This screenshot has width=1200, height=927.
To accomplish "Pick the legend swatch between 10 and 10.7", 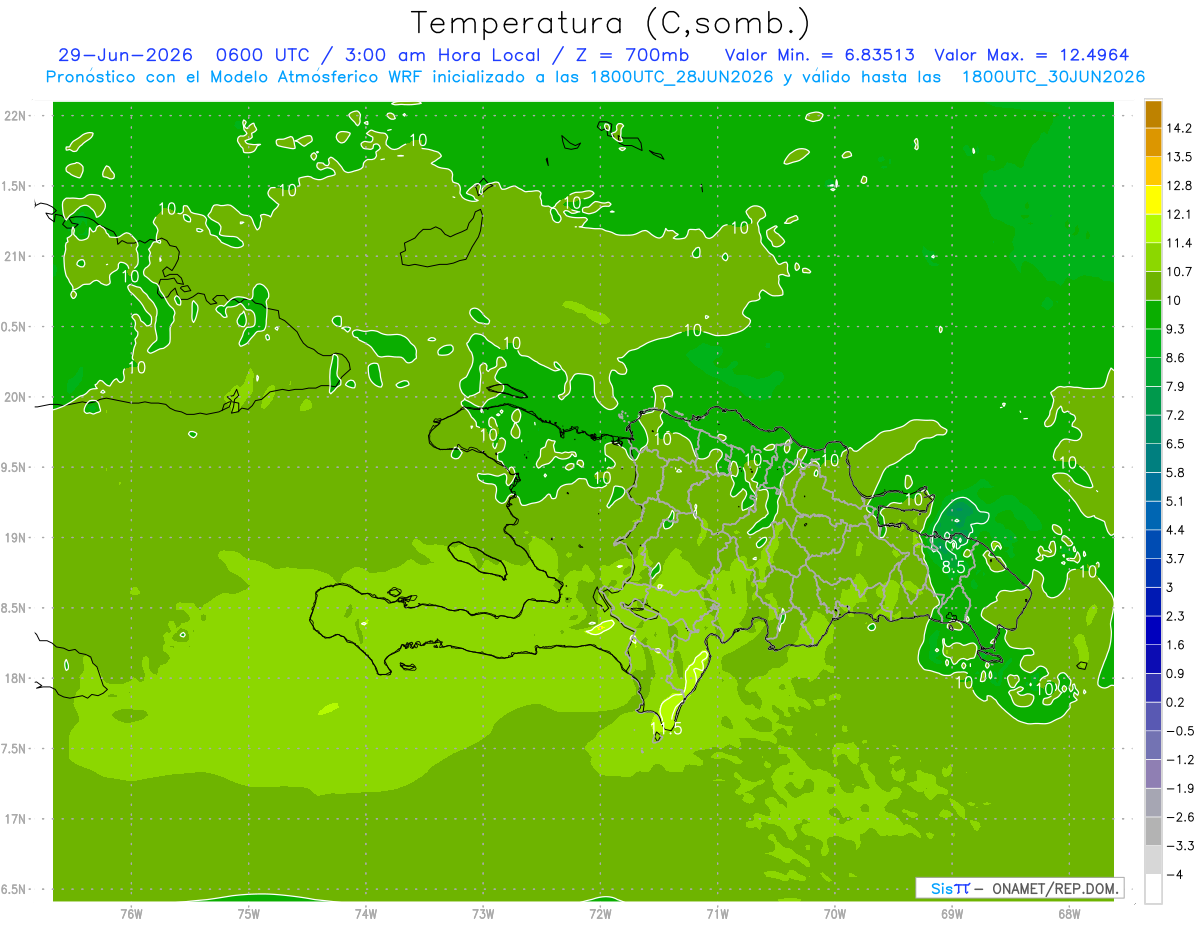I will click(1153, 286).
